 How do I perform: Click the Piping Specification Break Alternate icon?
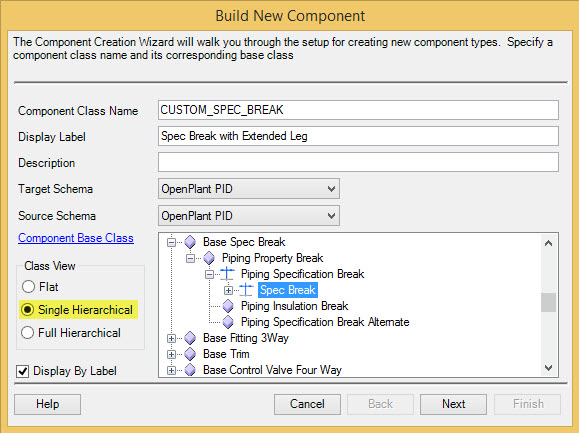(x=228, y=322)
